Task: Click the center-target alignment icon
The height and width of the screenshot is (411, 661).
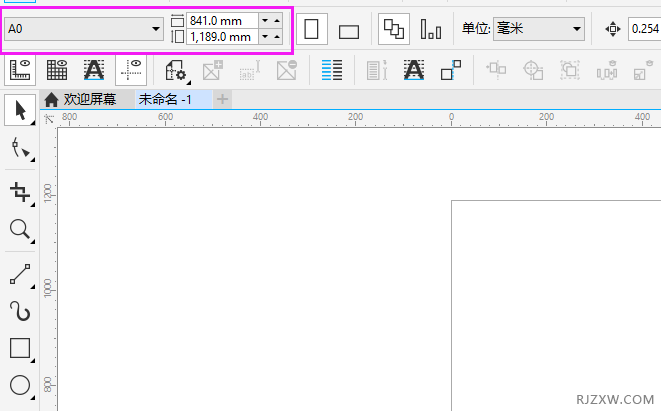Action: pos(533,70)
